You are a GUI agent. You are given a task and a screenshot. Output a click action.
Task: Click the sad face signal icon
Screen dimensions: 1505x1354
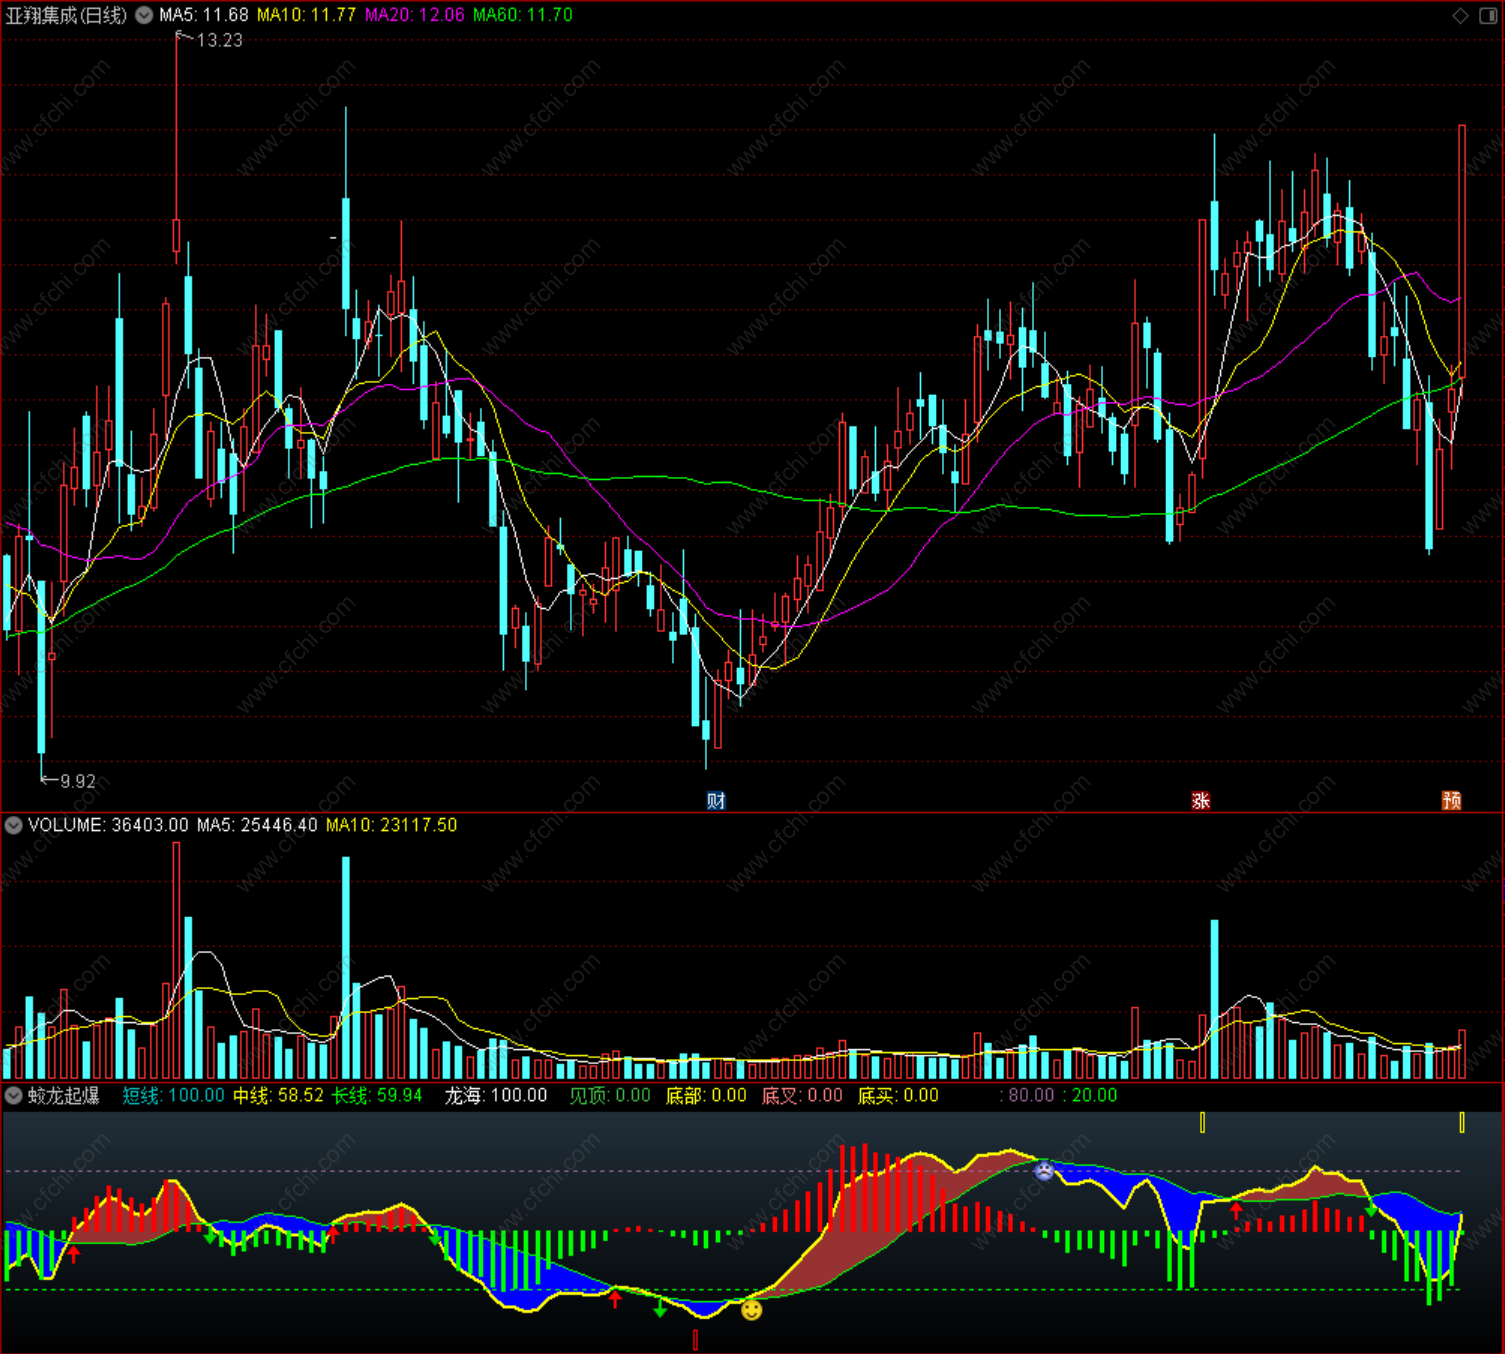1044,1170
